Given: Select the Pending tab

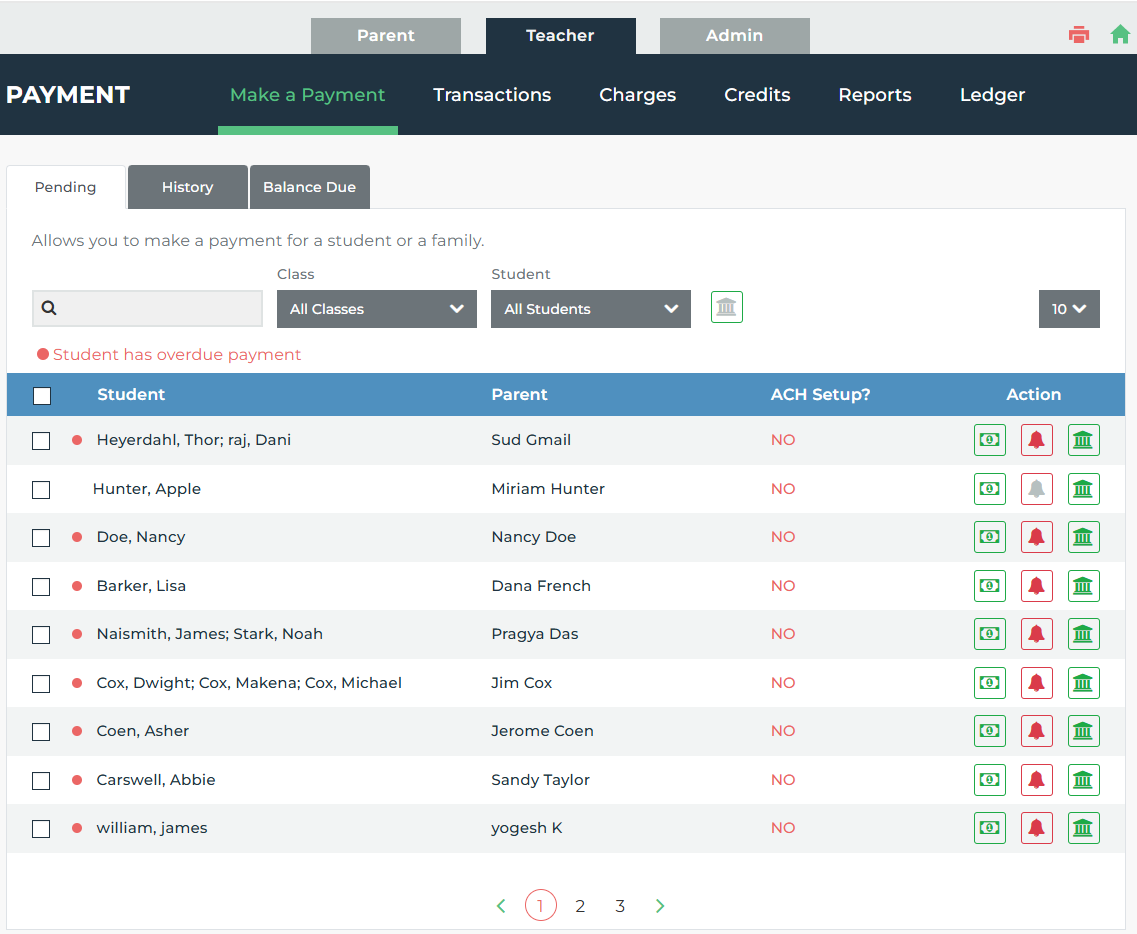Looking at the screenshot, I should point(66,187).
